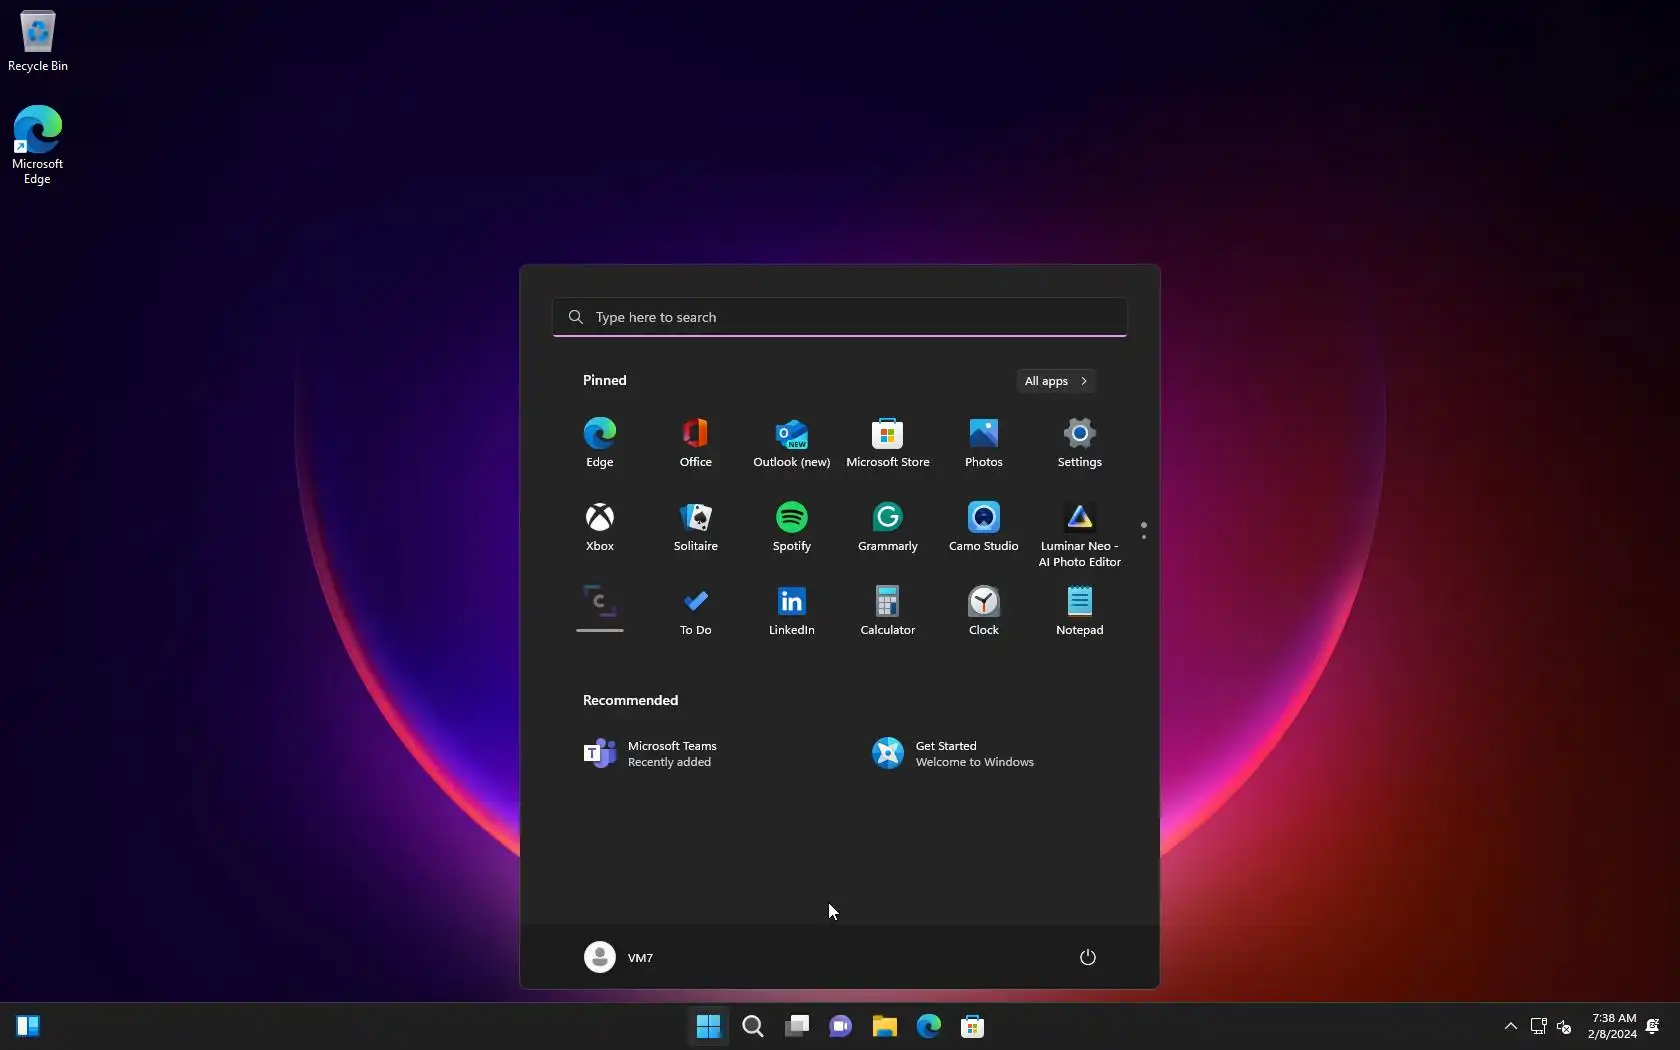This screenshot has height=1050, width=1680.
Task: Expand the All apps list
Action: click(x=1056, y=381)
